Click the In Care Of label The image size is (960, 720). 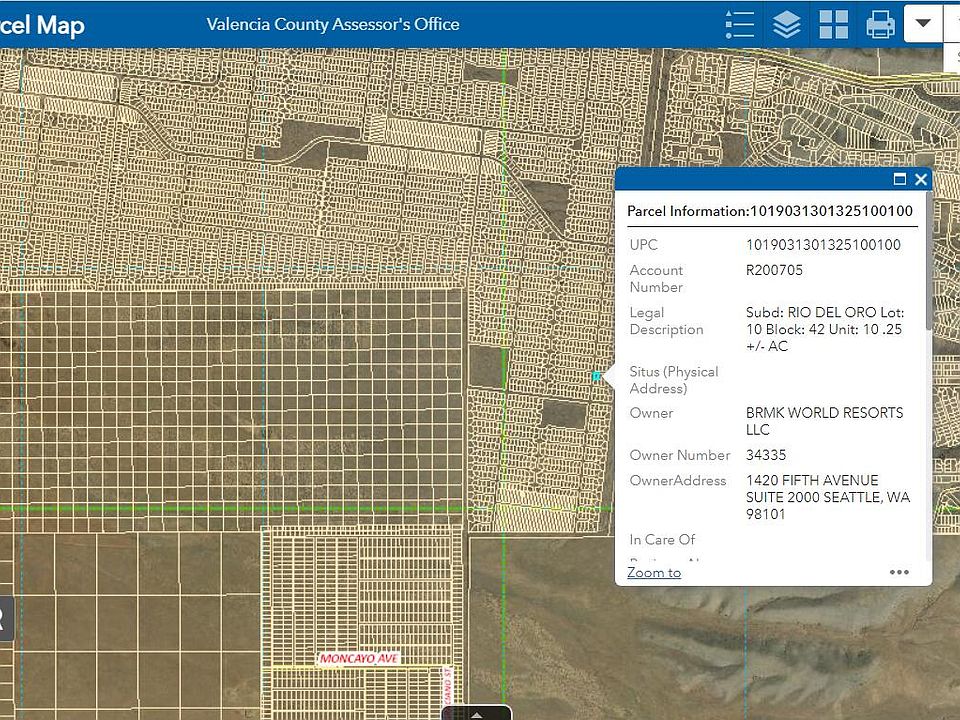(662, 539)
